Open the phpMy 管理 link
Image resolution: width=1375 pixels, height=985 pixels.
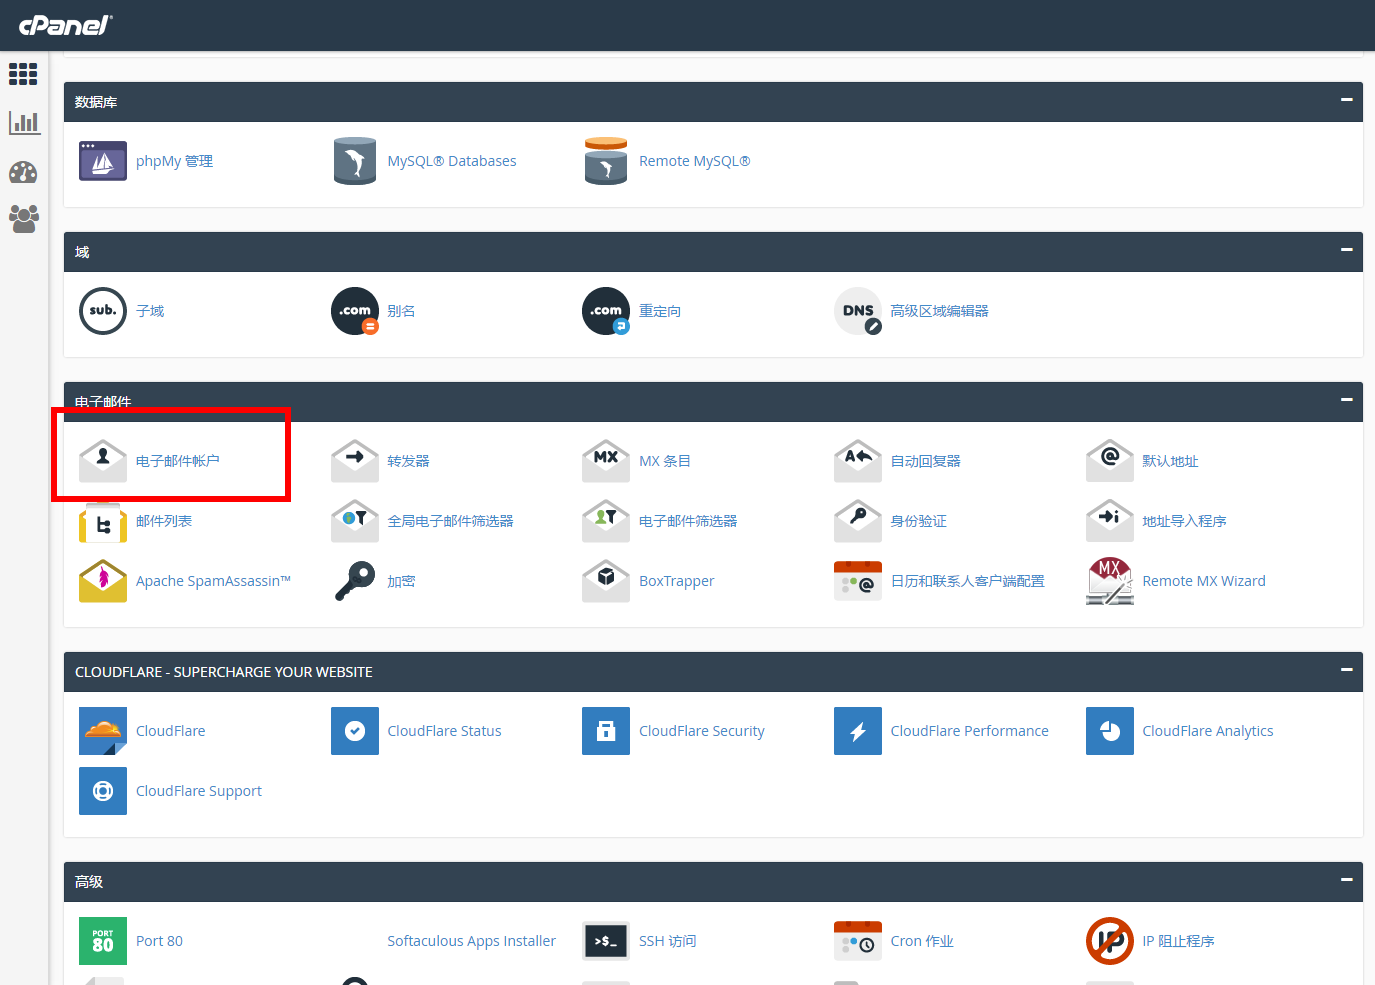(174, 161)
